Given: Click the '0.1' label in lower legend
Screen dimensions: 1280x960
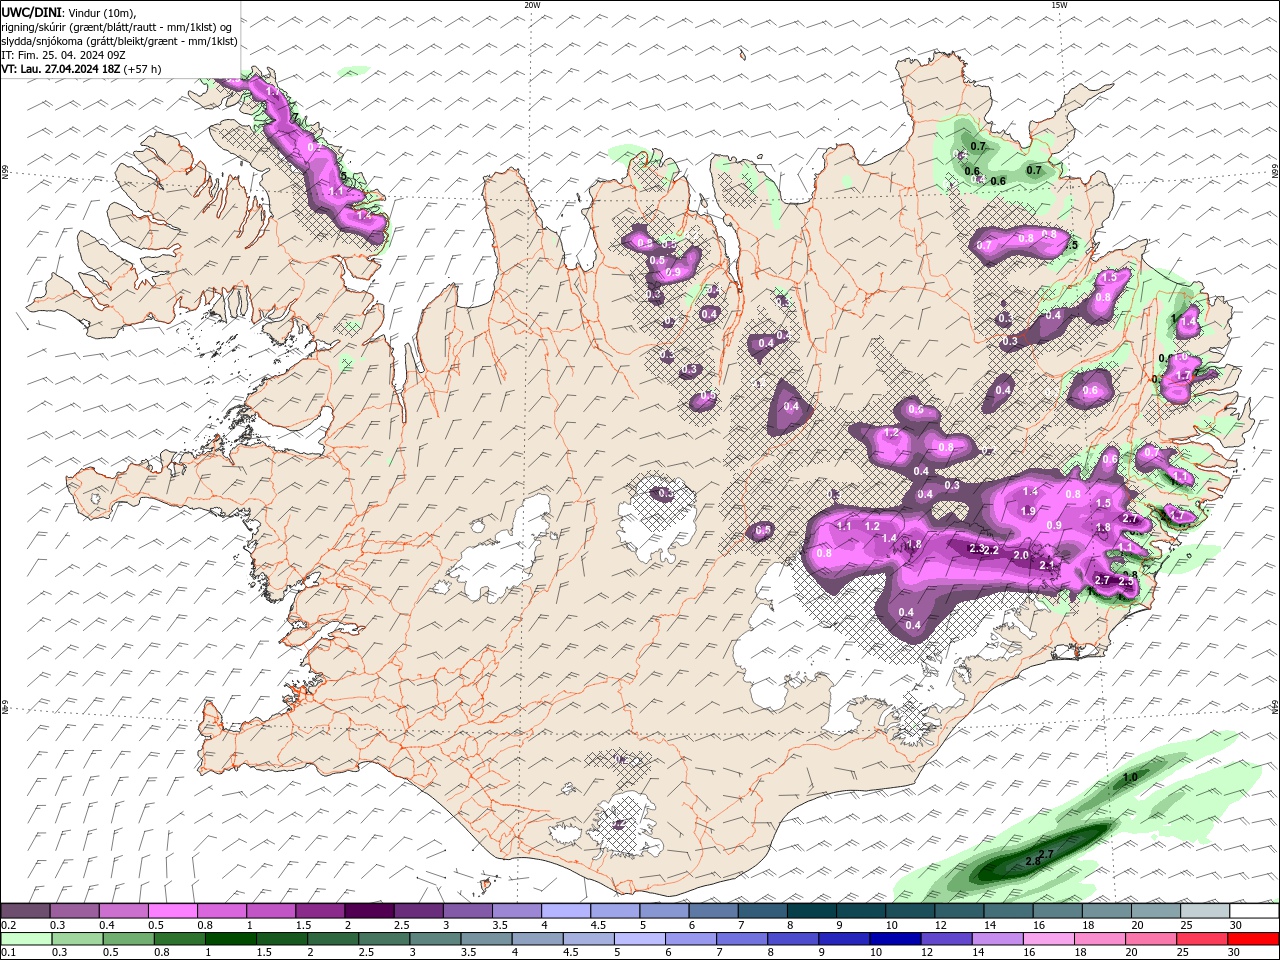Looking at the screenshot, I should coord(8,953).
